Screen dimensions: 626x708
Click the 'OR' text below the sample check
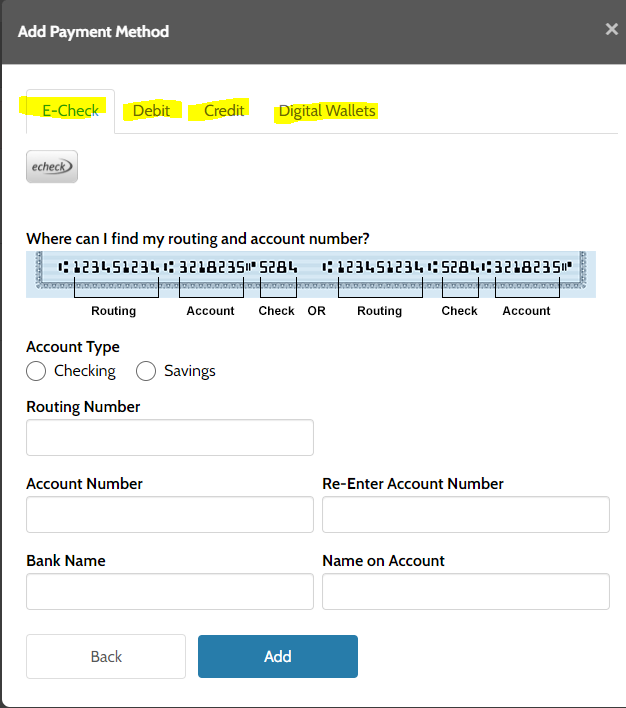click(x=317, y=311)
